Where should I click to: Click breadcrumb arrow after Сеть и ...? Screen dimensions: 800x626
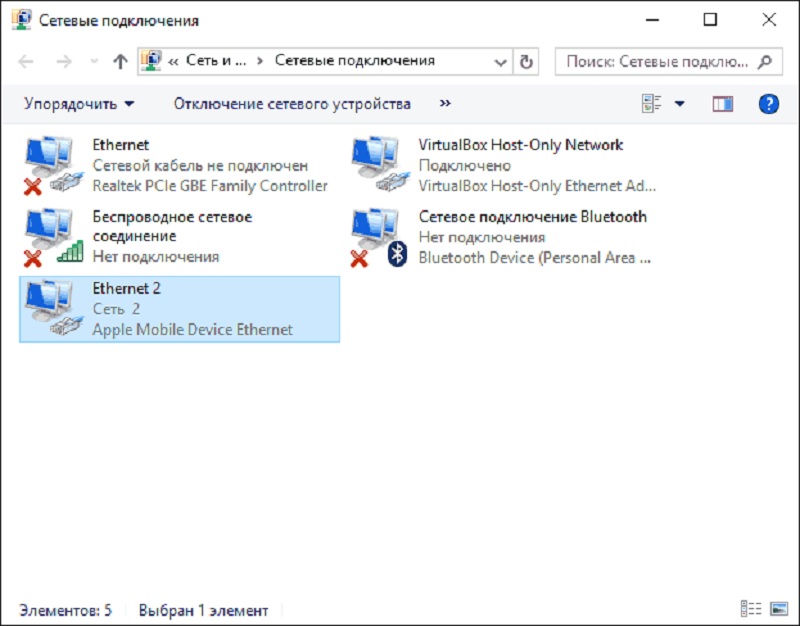tap(260, 61)
